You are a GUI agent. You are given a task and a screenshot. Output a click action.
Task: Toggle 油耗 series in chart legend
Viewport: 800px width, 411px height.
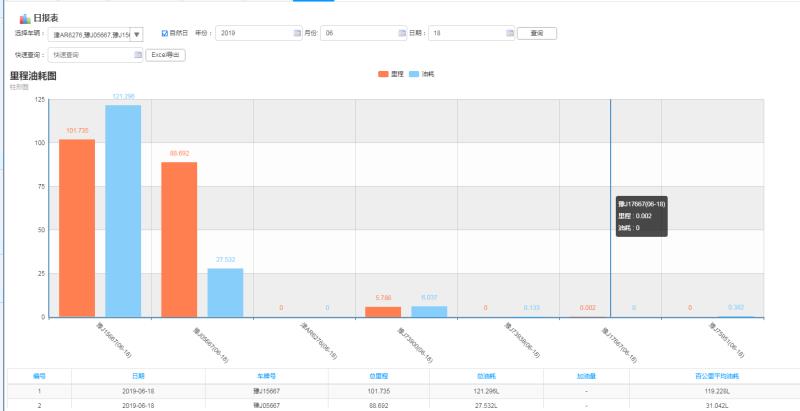coord(422,74)
